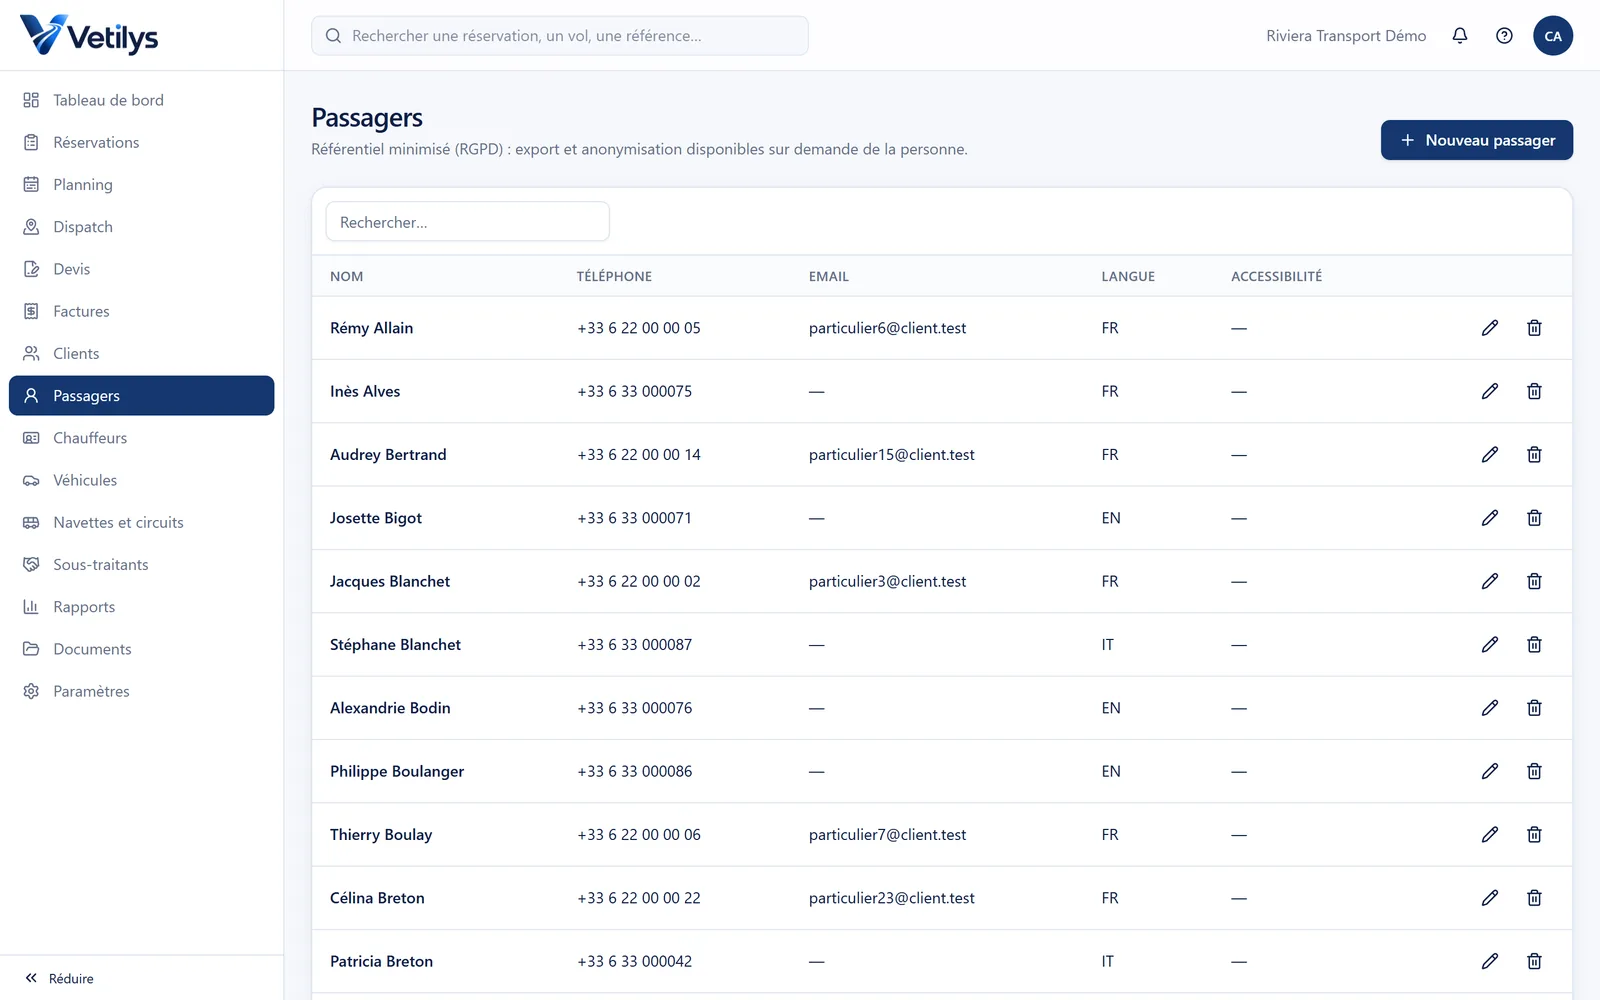Click the NOM column header
The width and height of the screenshot is (1600, 1000).
(x=347, y=276)
